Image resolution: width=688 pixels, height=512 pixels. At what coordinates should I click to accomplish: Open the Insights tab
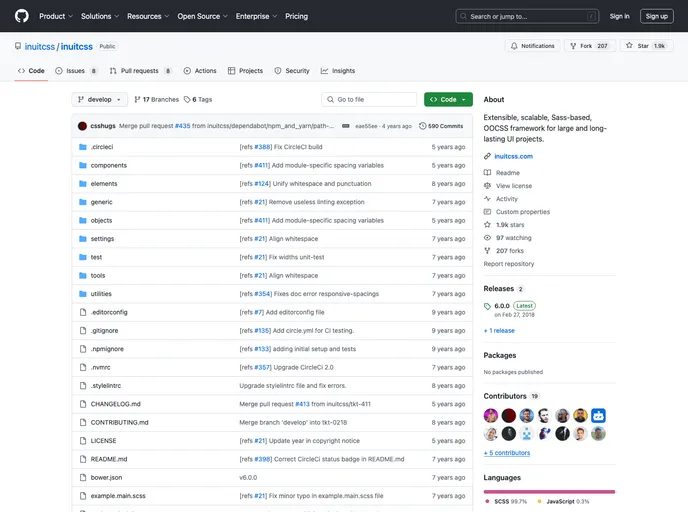pyautogui.click(x=338, y=71)
